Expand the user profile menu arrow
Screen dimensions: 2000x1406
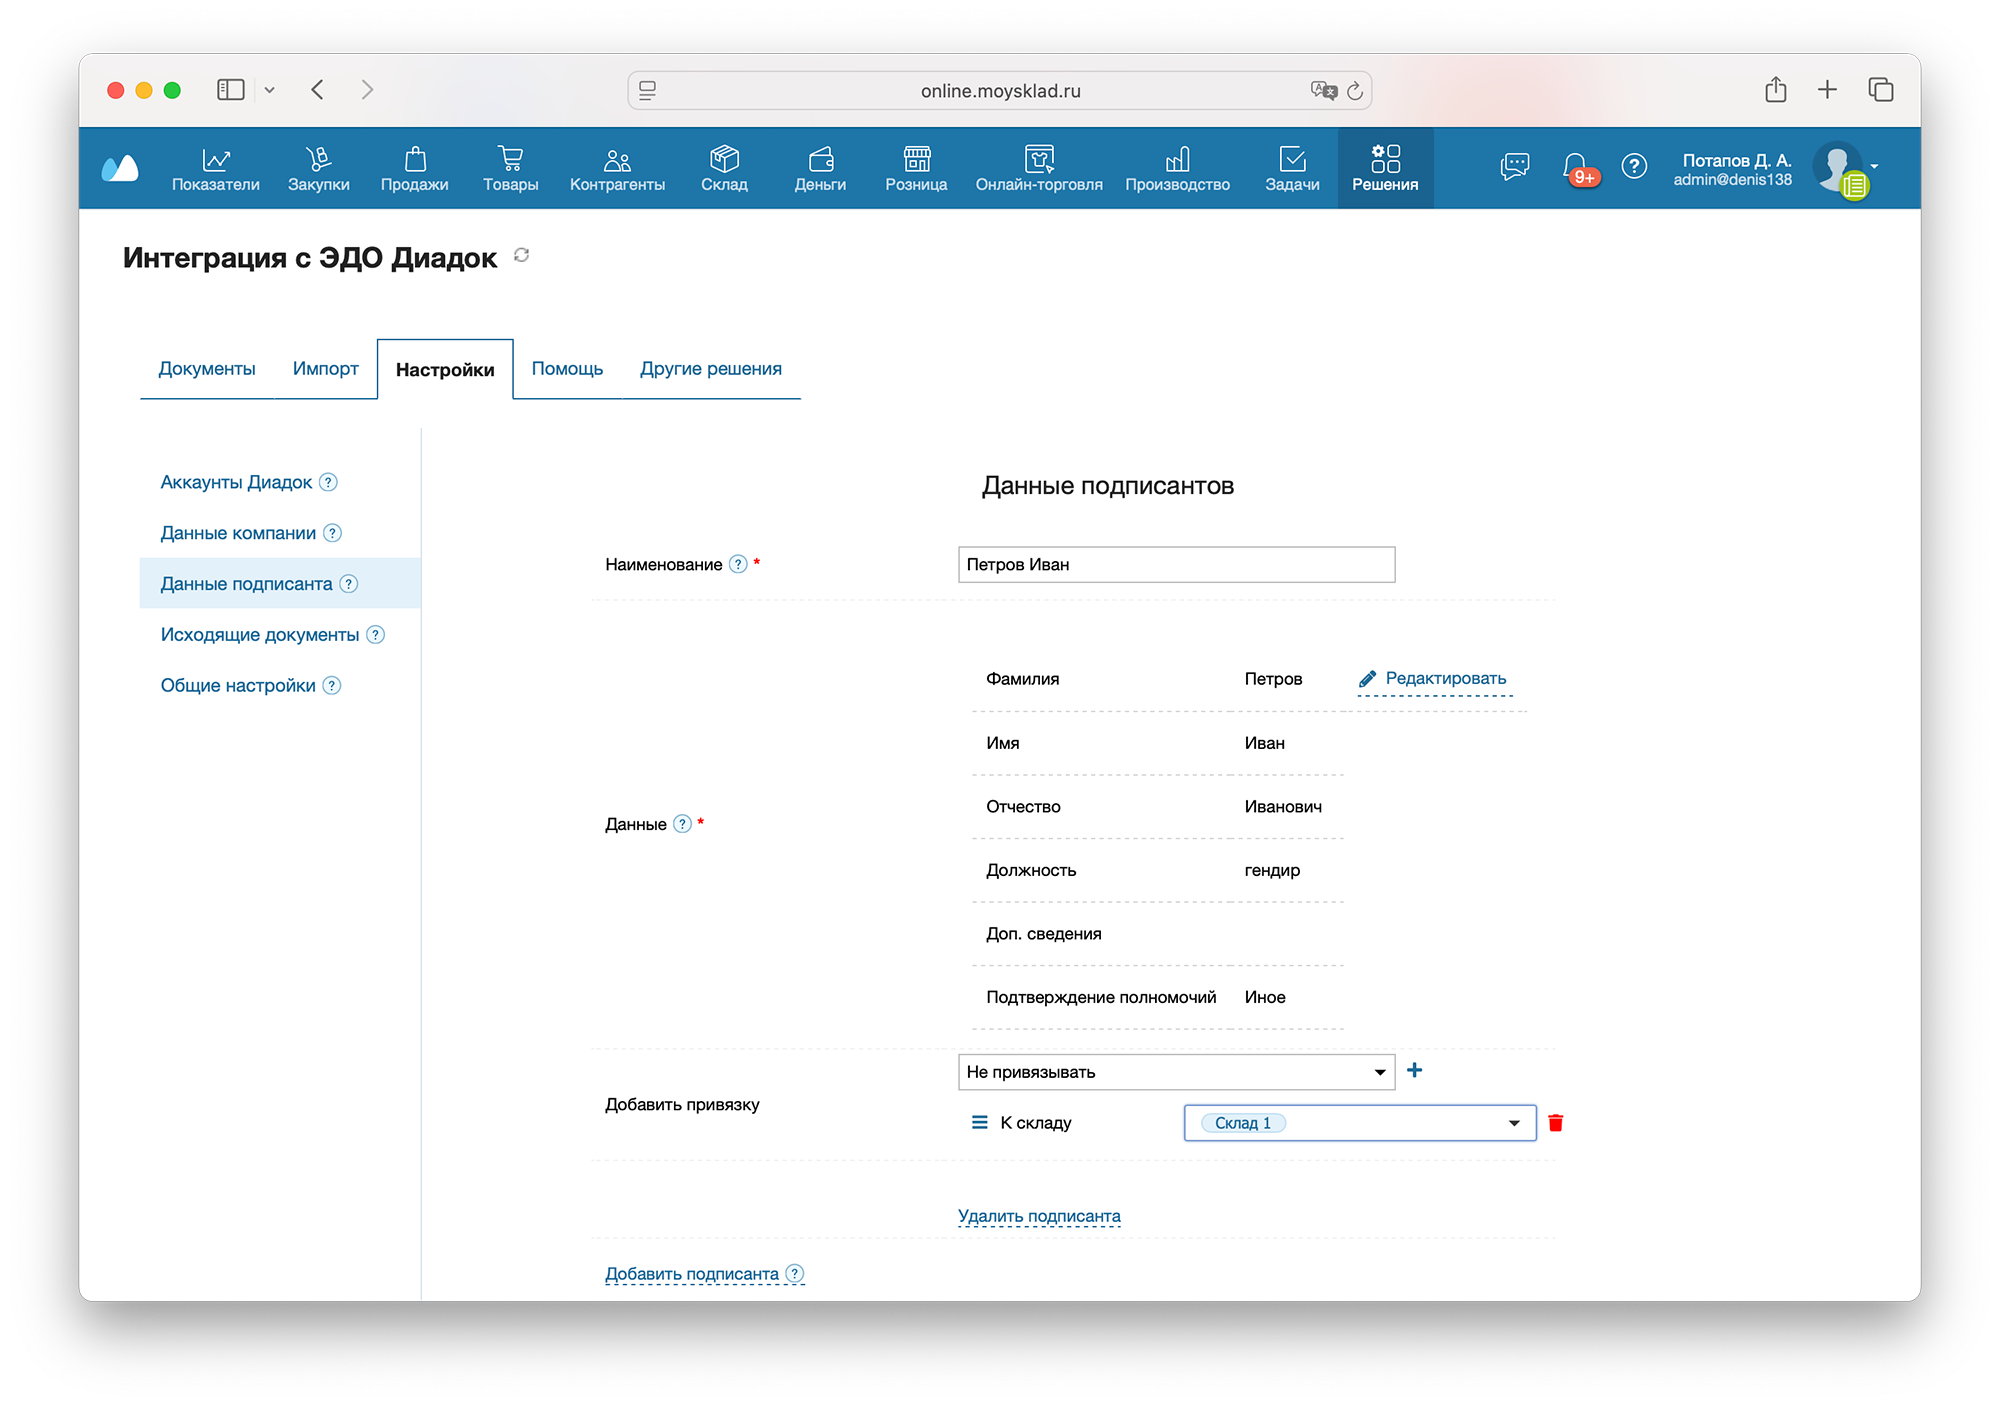point(1874,167)
